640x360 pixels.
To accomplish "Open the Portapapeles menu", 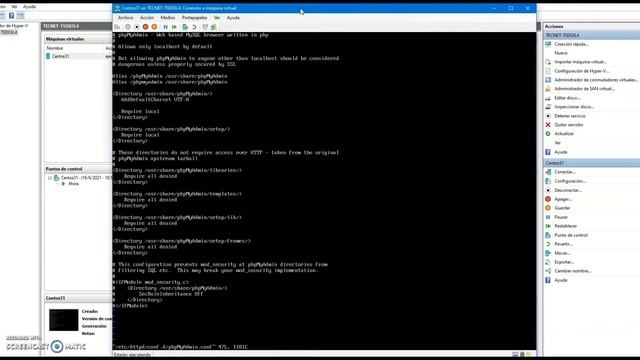I will 194,18.
